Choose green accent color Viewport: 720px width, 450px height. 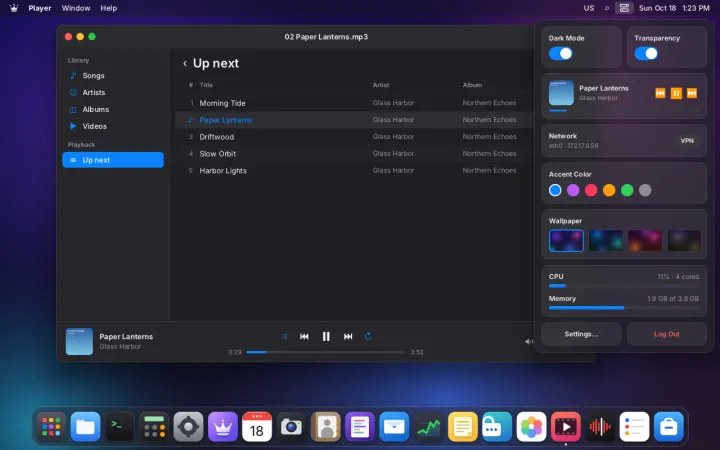point(627,190)
